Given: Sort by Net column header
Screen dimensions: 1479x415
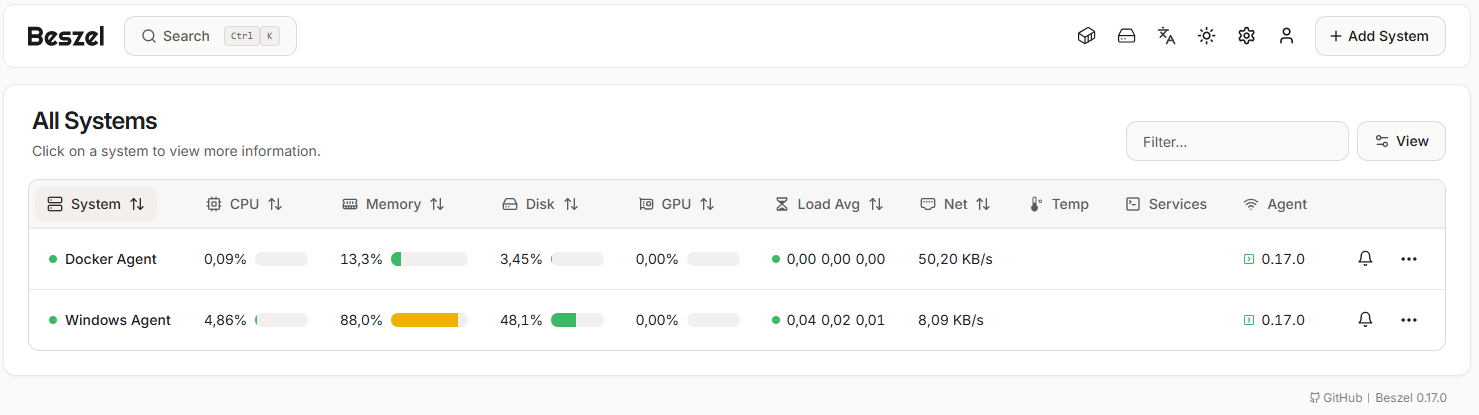Looking at the screenshot, I should coord(955,204).
